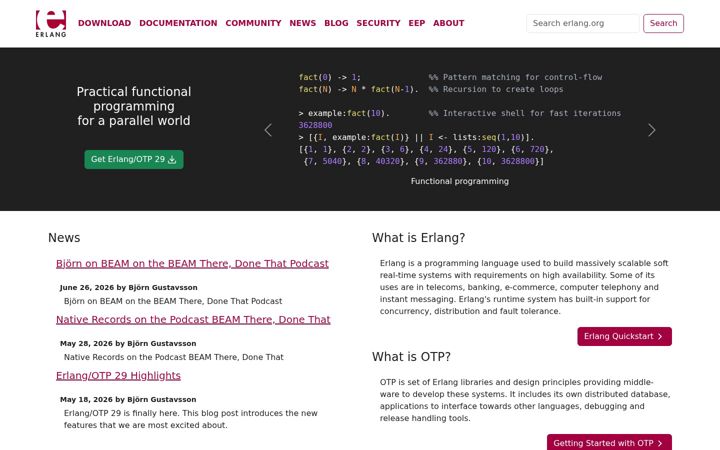
Task: Click the Erlang logo
Action: coord(51,23)
